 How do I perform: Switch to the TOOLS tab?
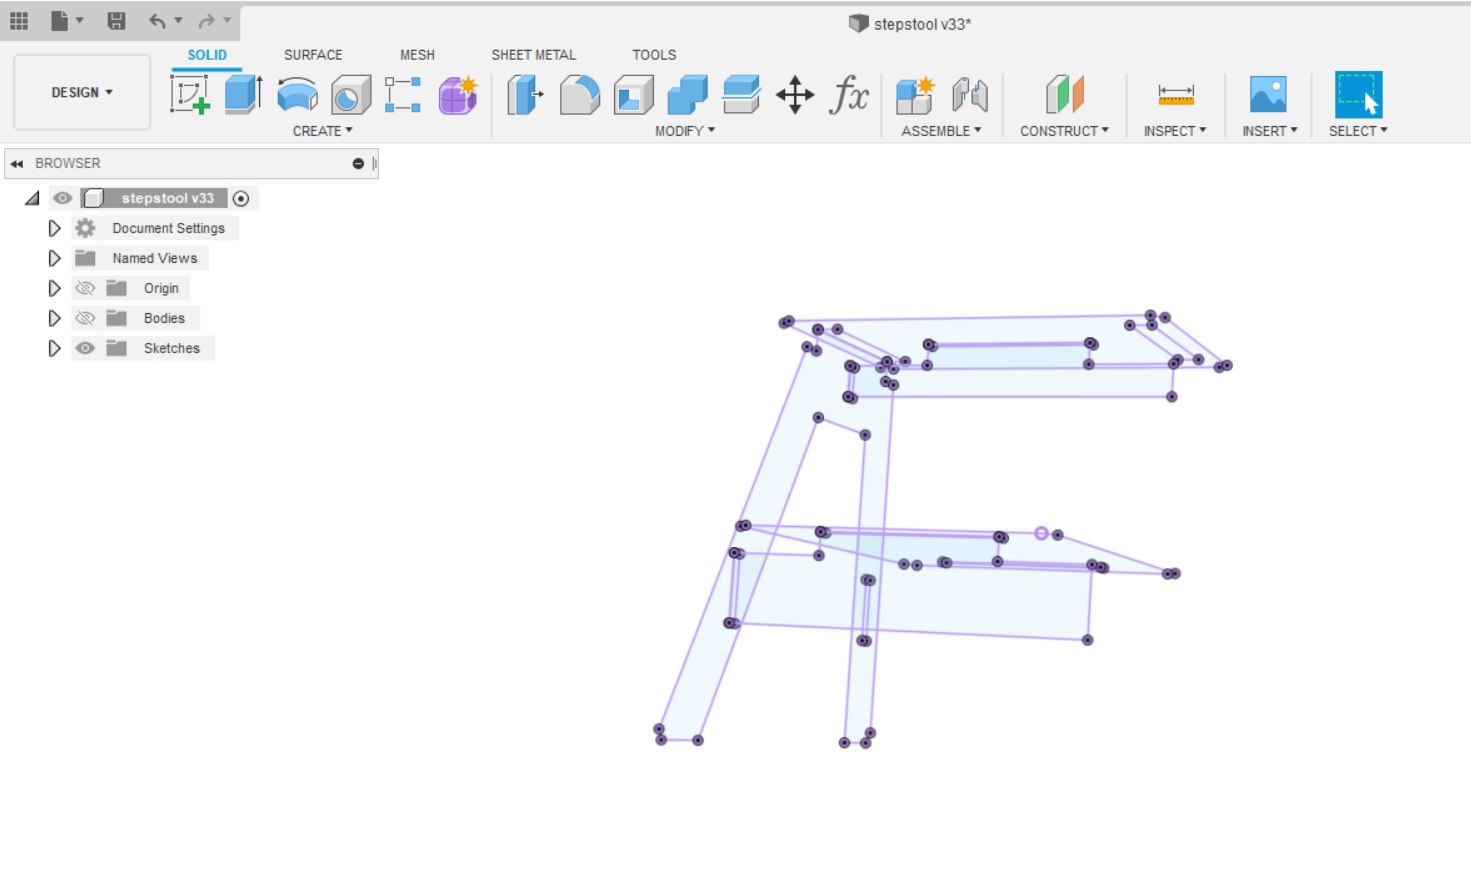654,55
